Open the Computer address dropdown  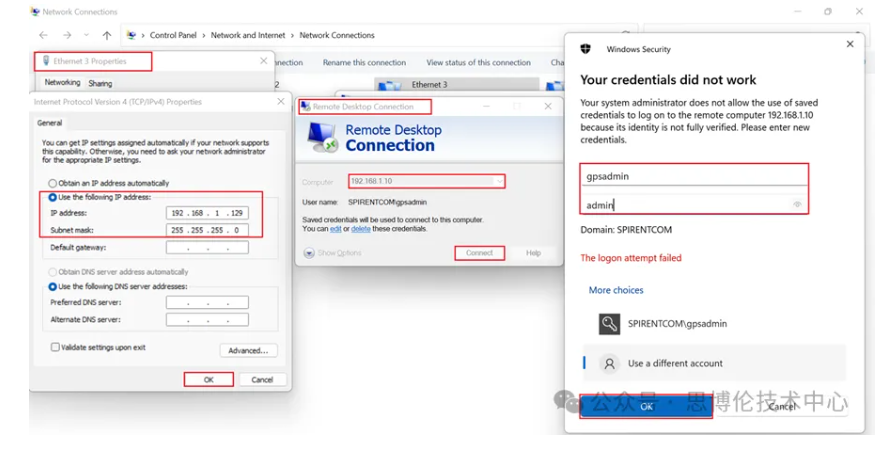498,181
